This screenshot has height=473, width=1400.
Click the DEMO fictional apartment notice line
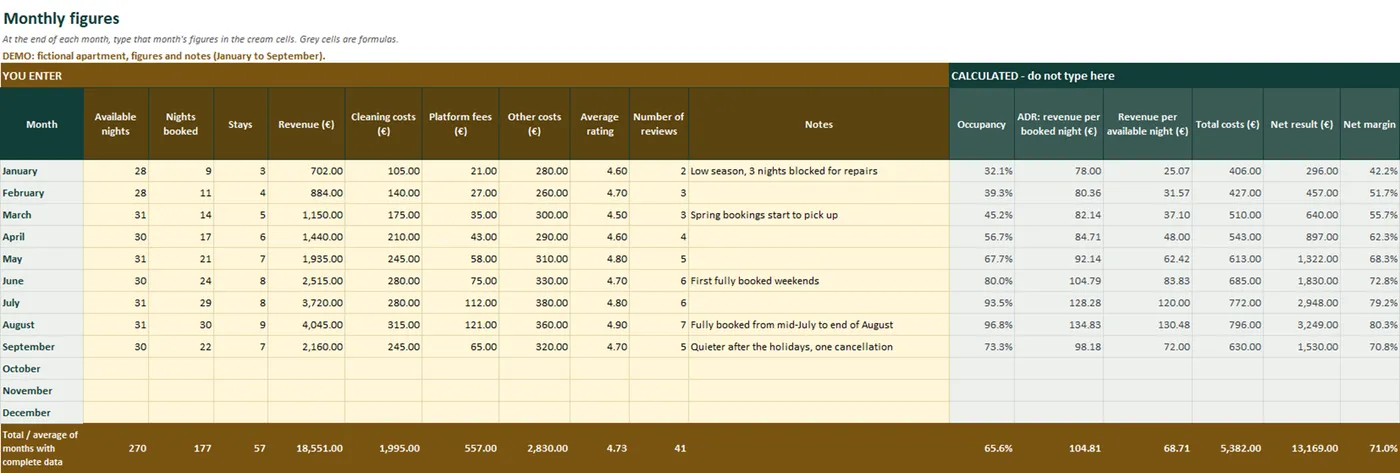164,56
